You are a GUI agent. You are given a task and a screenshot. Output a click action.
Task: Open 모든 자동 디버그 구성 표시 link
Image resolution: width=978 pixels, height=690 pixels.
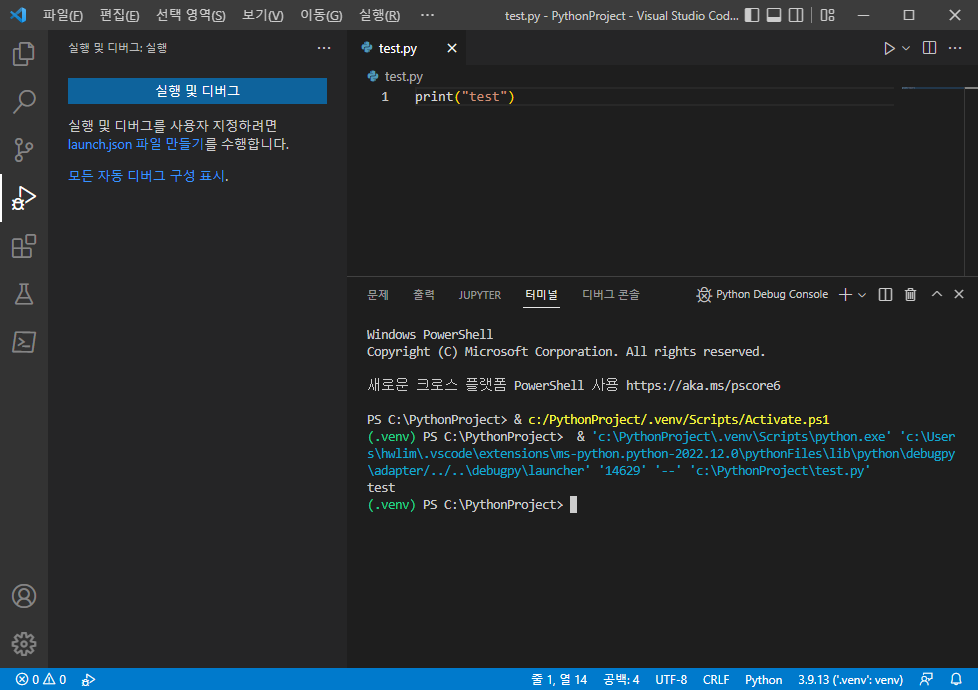click(148, 176)
